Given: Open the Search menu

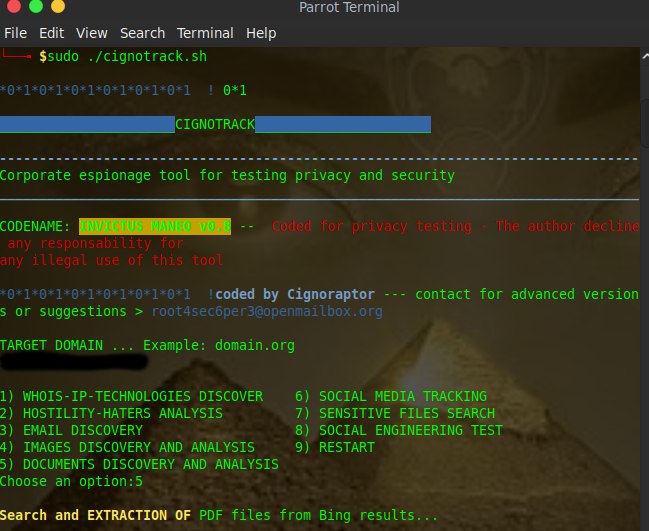Looking at the screenshot, I should pos(142,33).
